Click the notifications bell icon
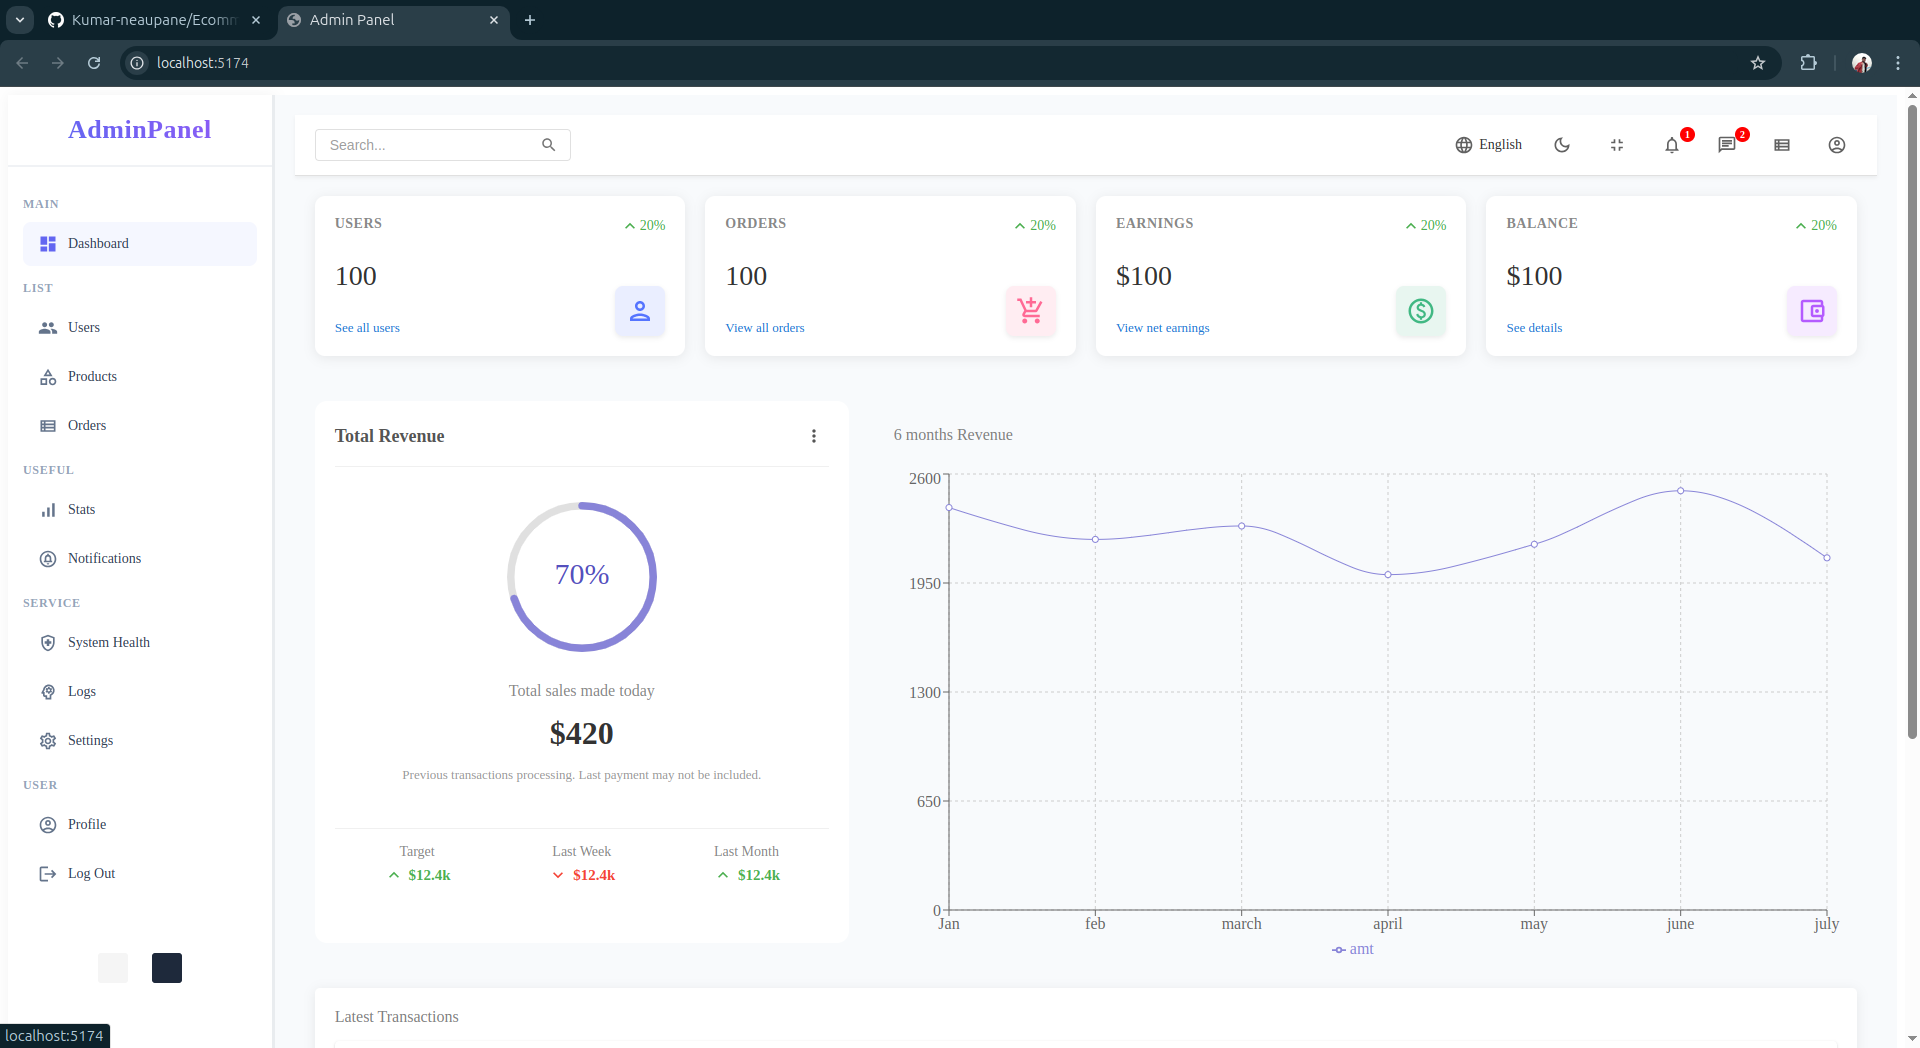 (x=1671, y=146)
